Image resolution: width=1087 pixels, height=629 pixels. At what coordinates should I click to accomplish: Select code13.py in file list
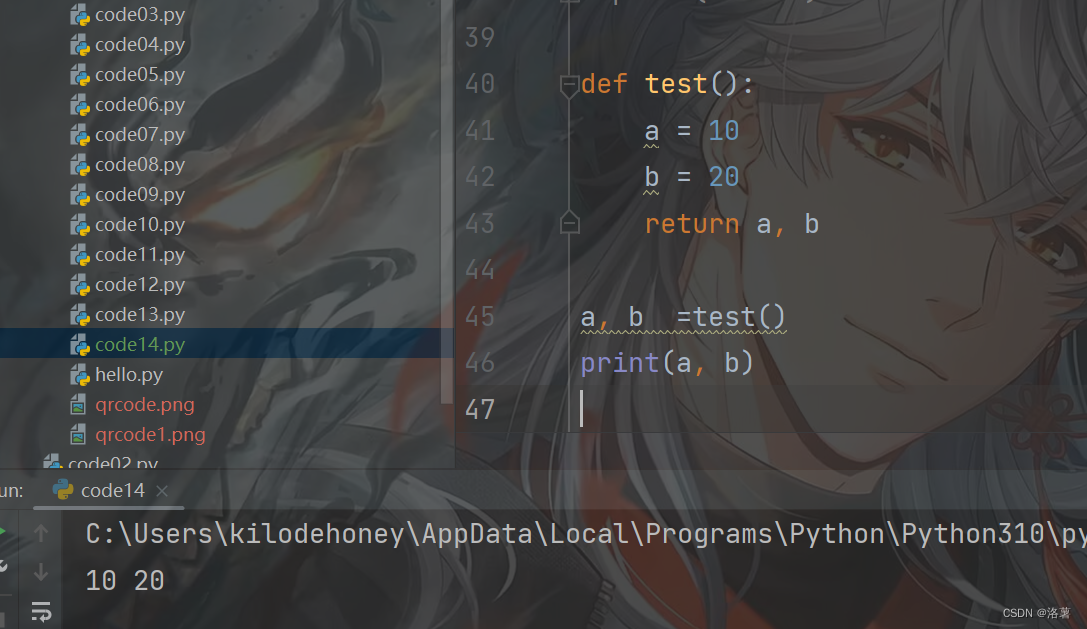click(x=139, y=315)
